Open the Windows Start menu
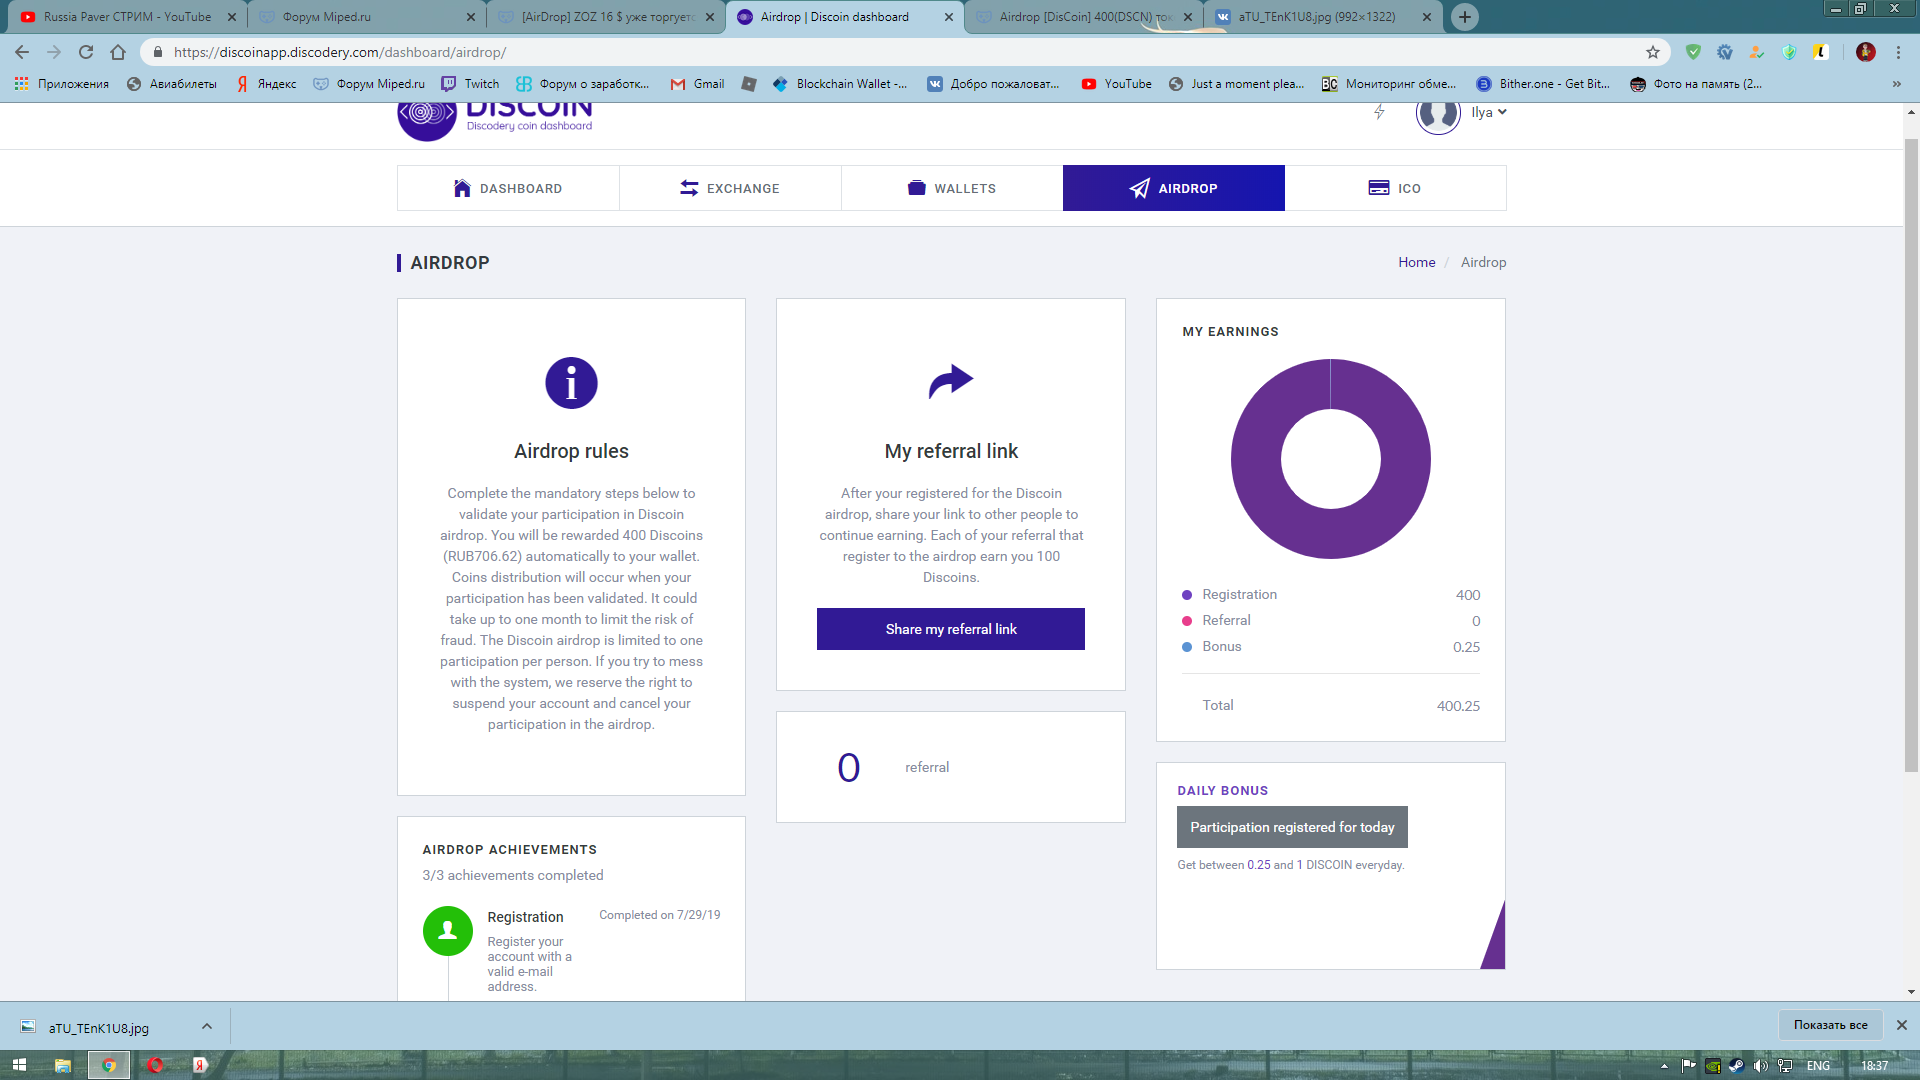The height and width of the screenshot is (1080, 1920). [x=19, y=1065]
